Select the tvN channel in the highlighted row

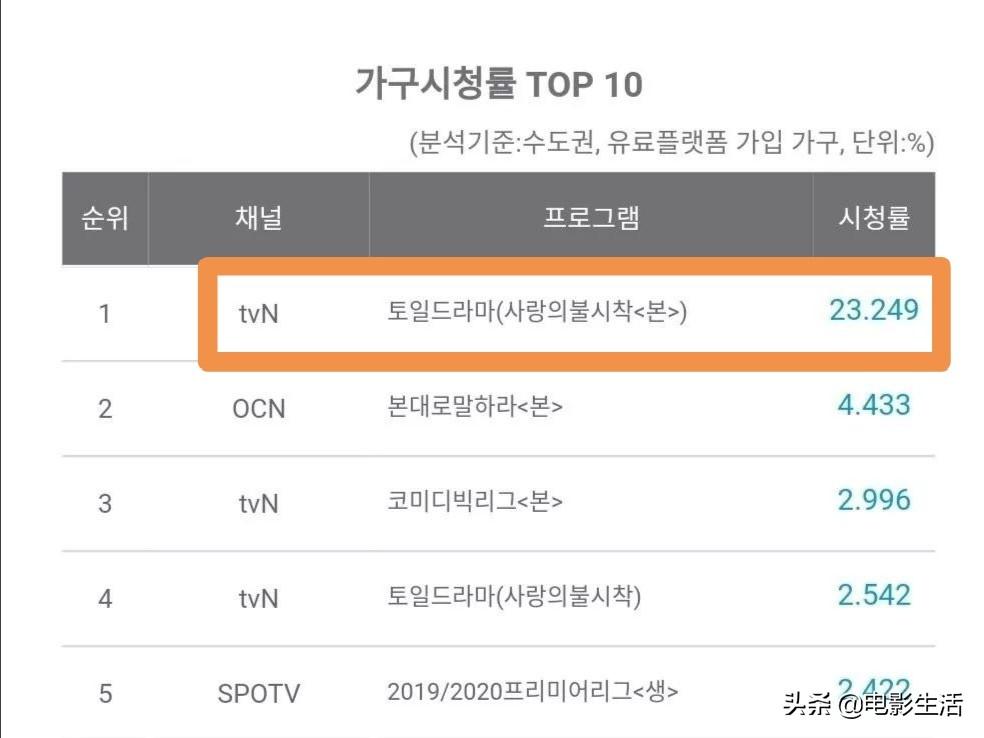258,313
